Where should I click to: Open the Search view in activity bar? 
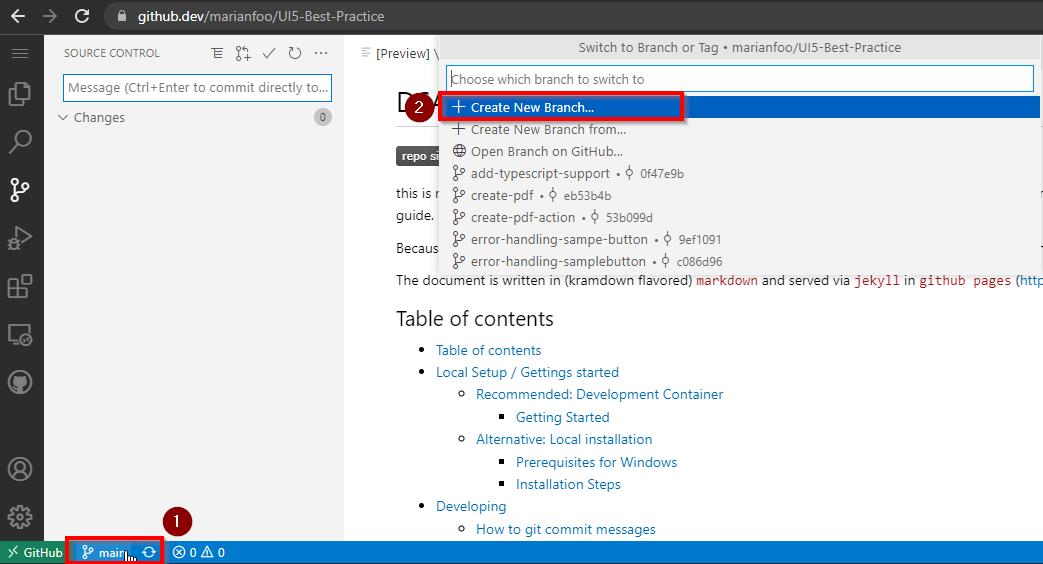(20, 142)
